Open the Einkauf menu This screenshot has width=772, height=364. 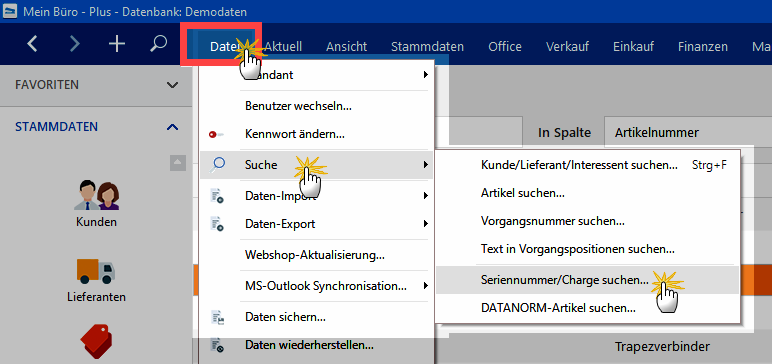click(633, 47)
